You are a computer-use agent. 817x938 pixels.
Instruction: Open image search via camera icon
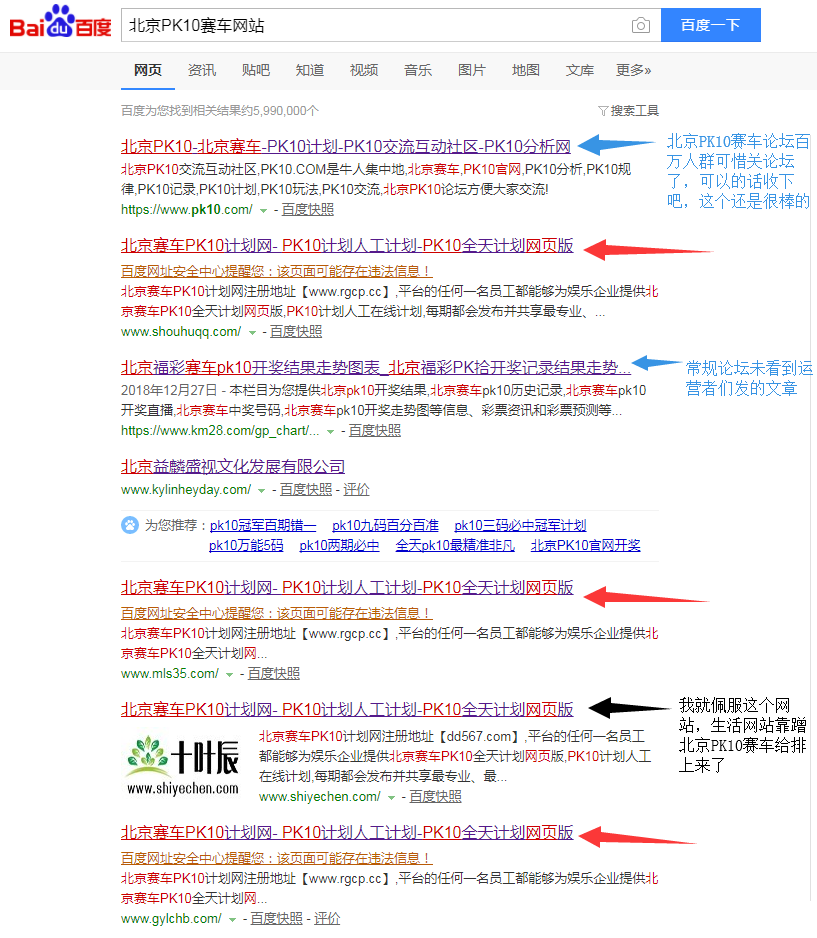(x=641, y=25)
